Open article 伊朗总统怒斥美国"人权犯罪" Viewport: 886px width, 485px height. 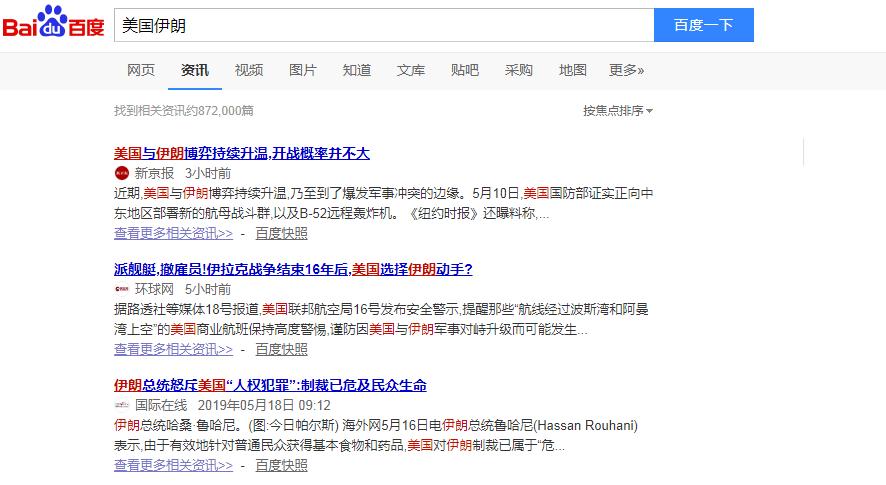point(270,386)
